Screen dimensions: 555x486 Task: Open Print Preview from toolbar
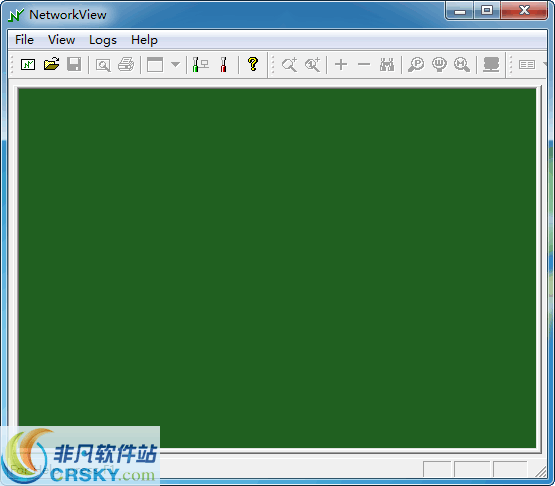[x=103, y=65]
